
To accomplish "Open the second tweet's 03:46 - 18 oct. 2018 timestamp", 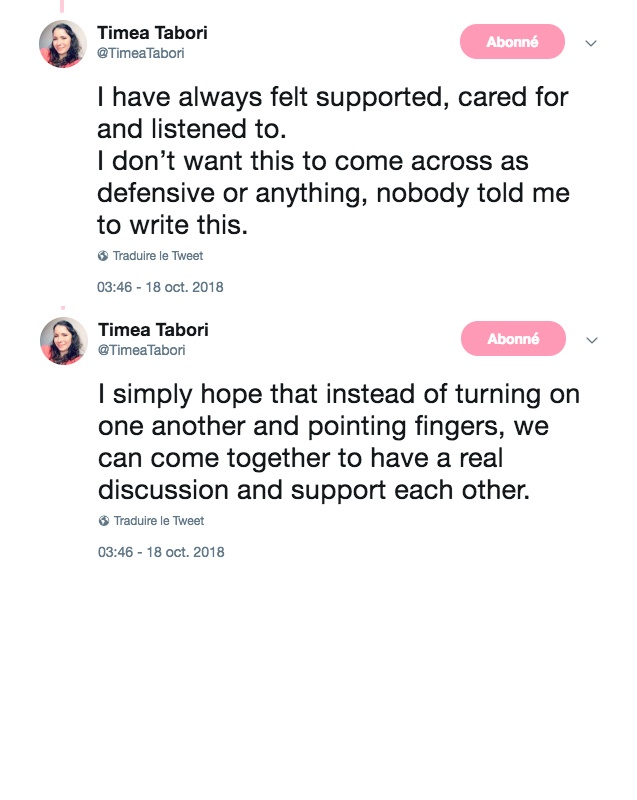I will click(x=160, y=552).
